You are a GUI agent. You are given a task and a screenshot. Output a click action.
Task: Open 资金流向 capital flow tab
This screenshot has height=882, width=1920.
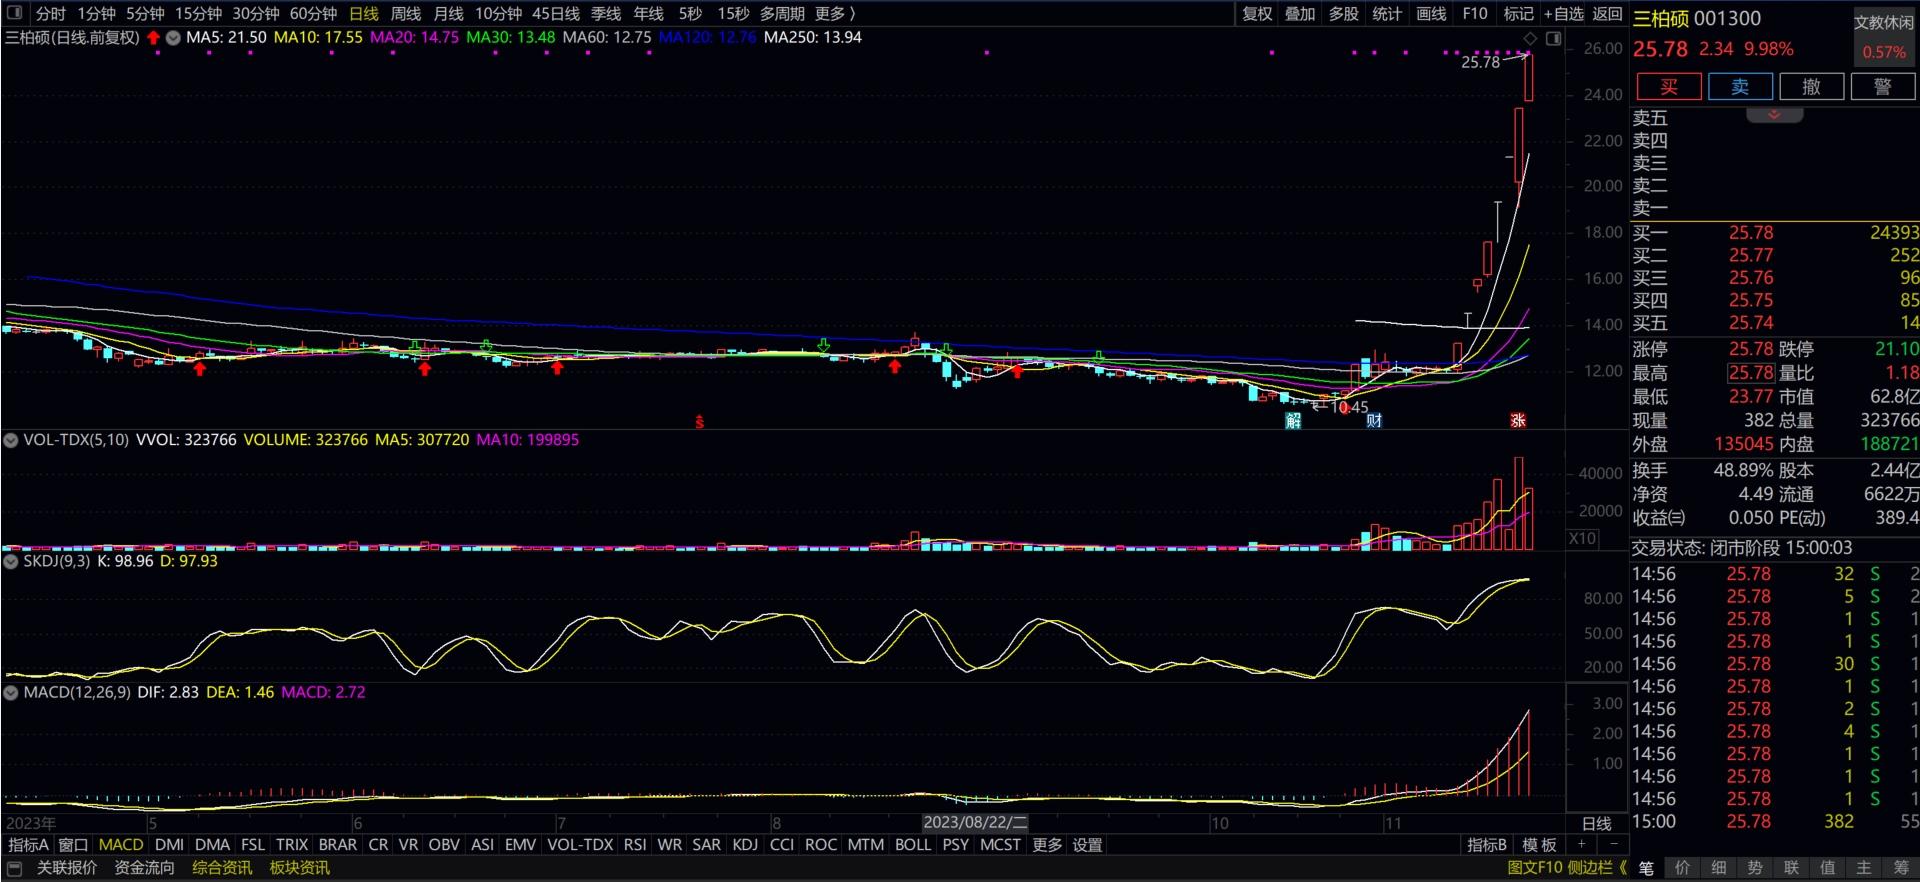click(x=145, y=868)
